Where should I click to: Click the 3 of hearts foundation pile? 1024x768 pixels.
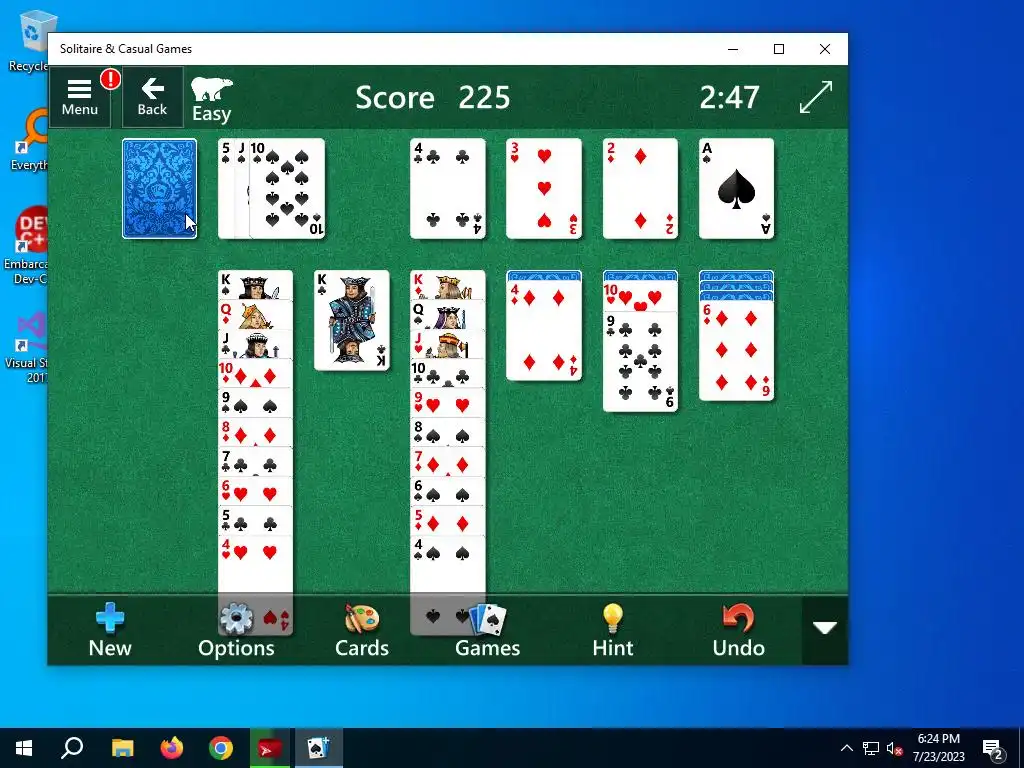point(543,188)
